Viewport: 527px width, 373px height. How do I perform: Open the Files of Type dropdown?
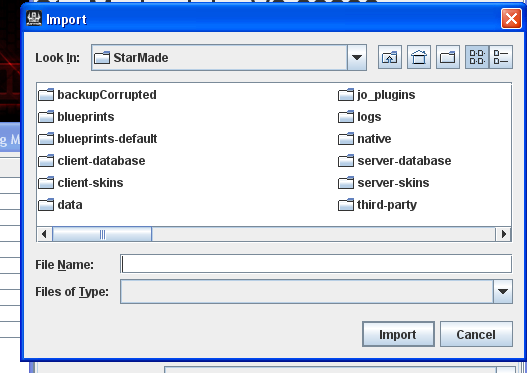click(x=503, y=291)
